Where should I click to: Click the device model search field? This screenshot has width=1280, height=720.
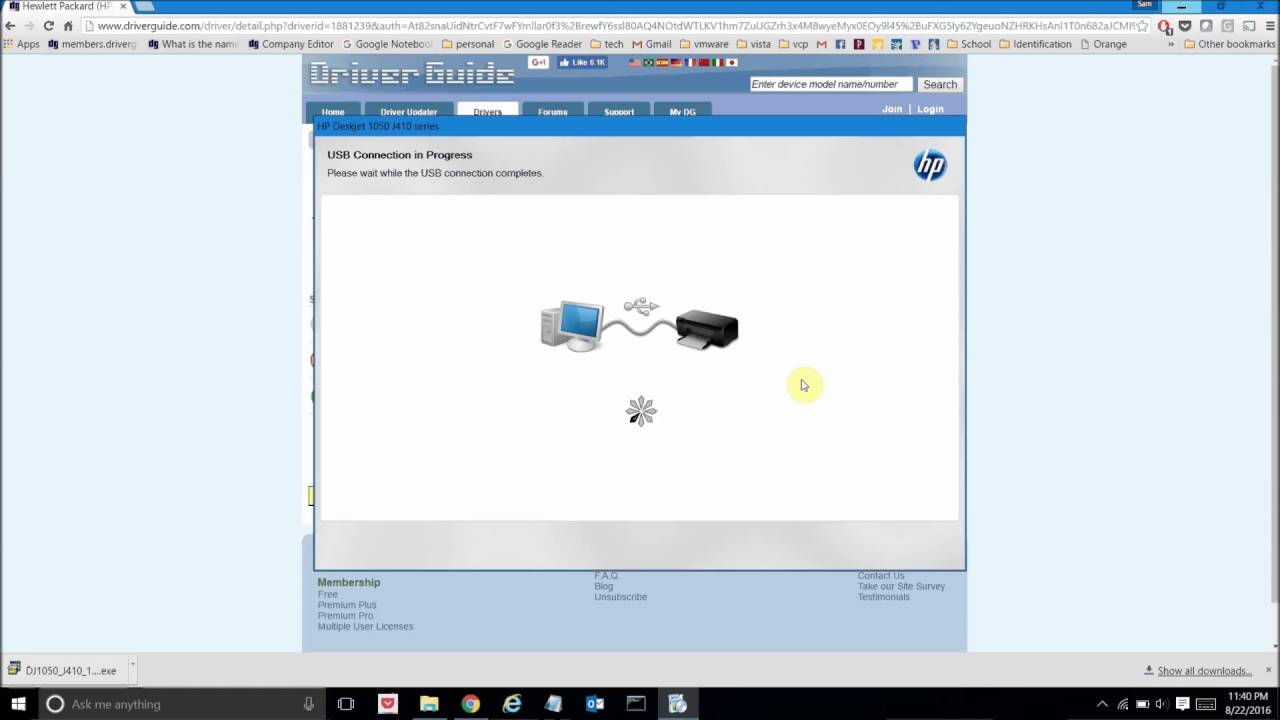tap(831, 84)
